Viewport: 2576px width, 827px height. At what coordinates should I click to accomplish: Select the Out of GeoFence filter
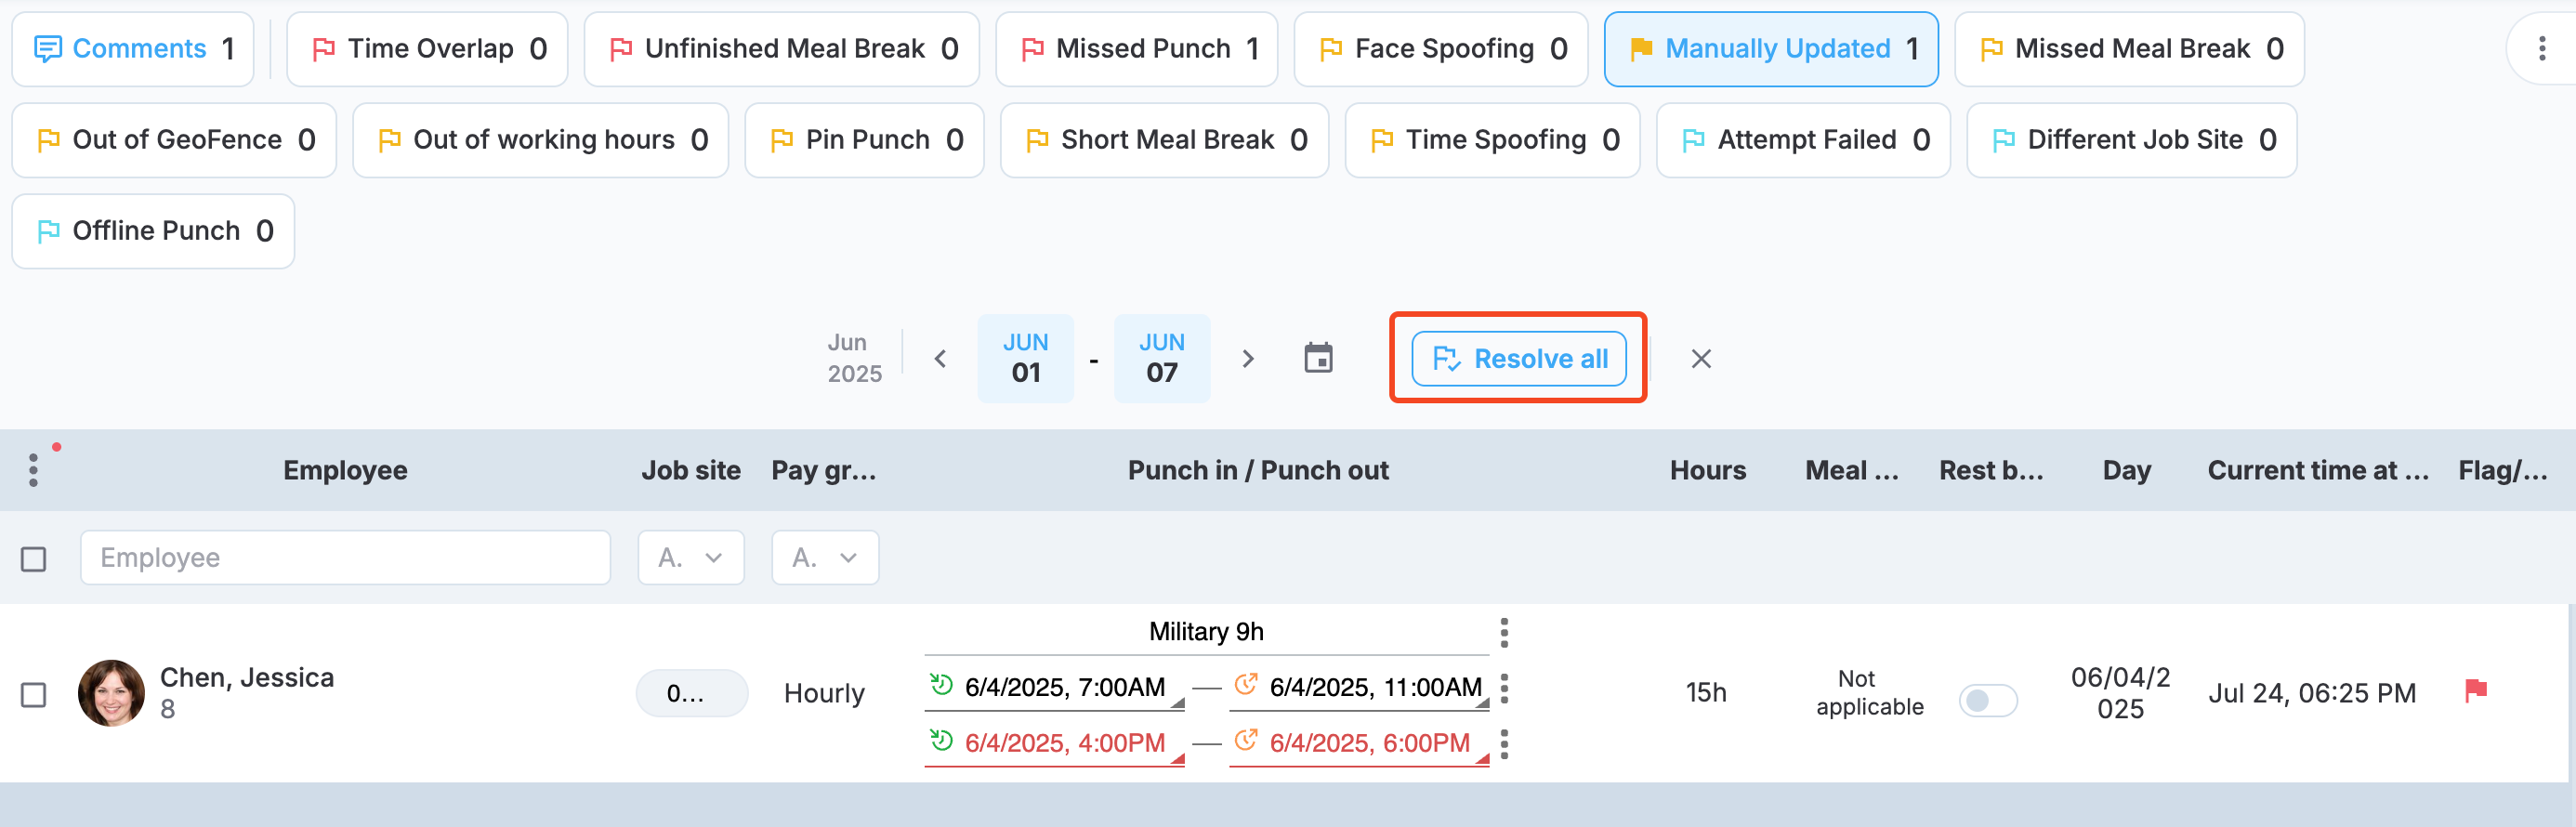[x=174, y=140]
